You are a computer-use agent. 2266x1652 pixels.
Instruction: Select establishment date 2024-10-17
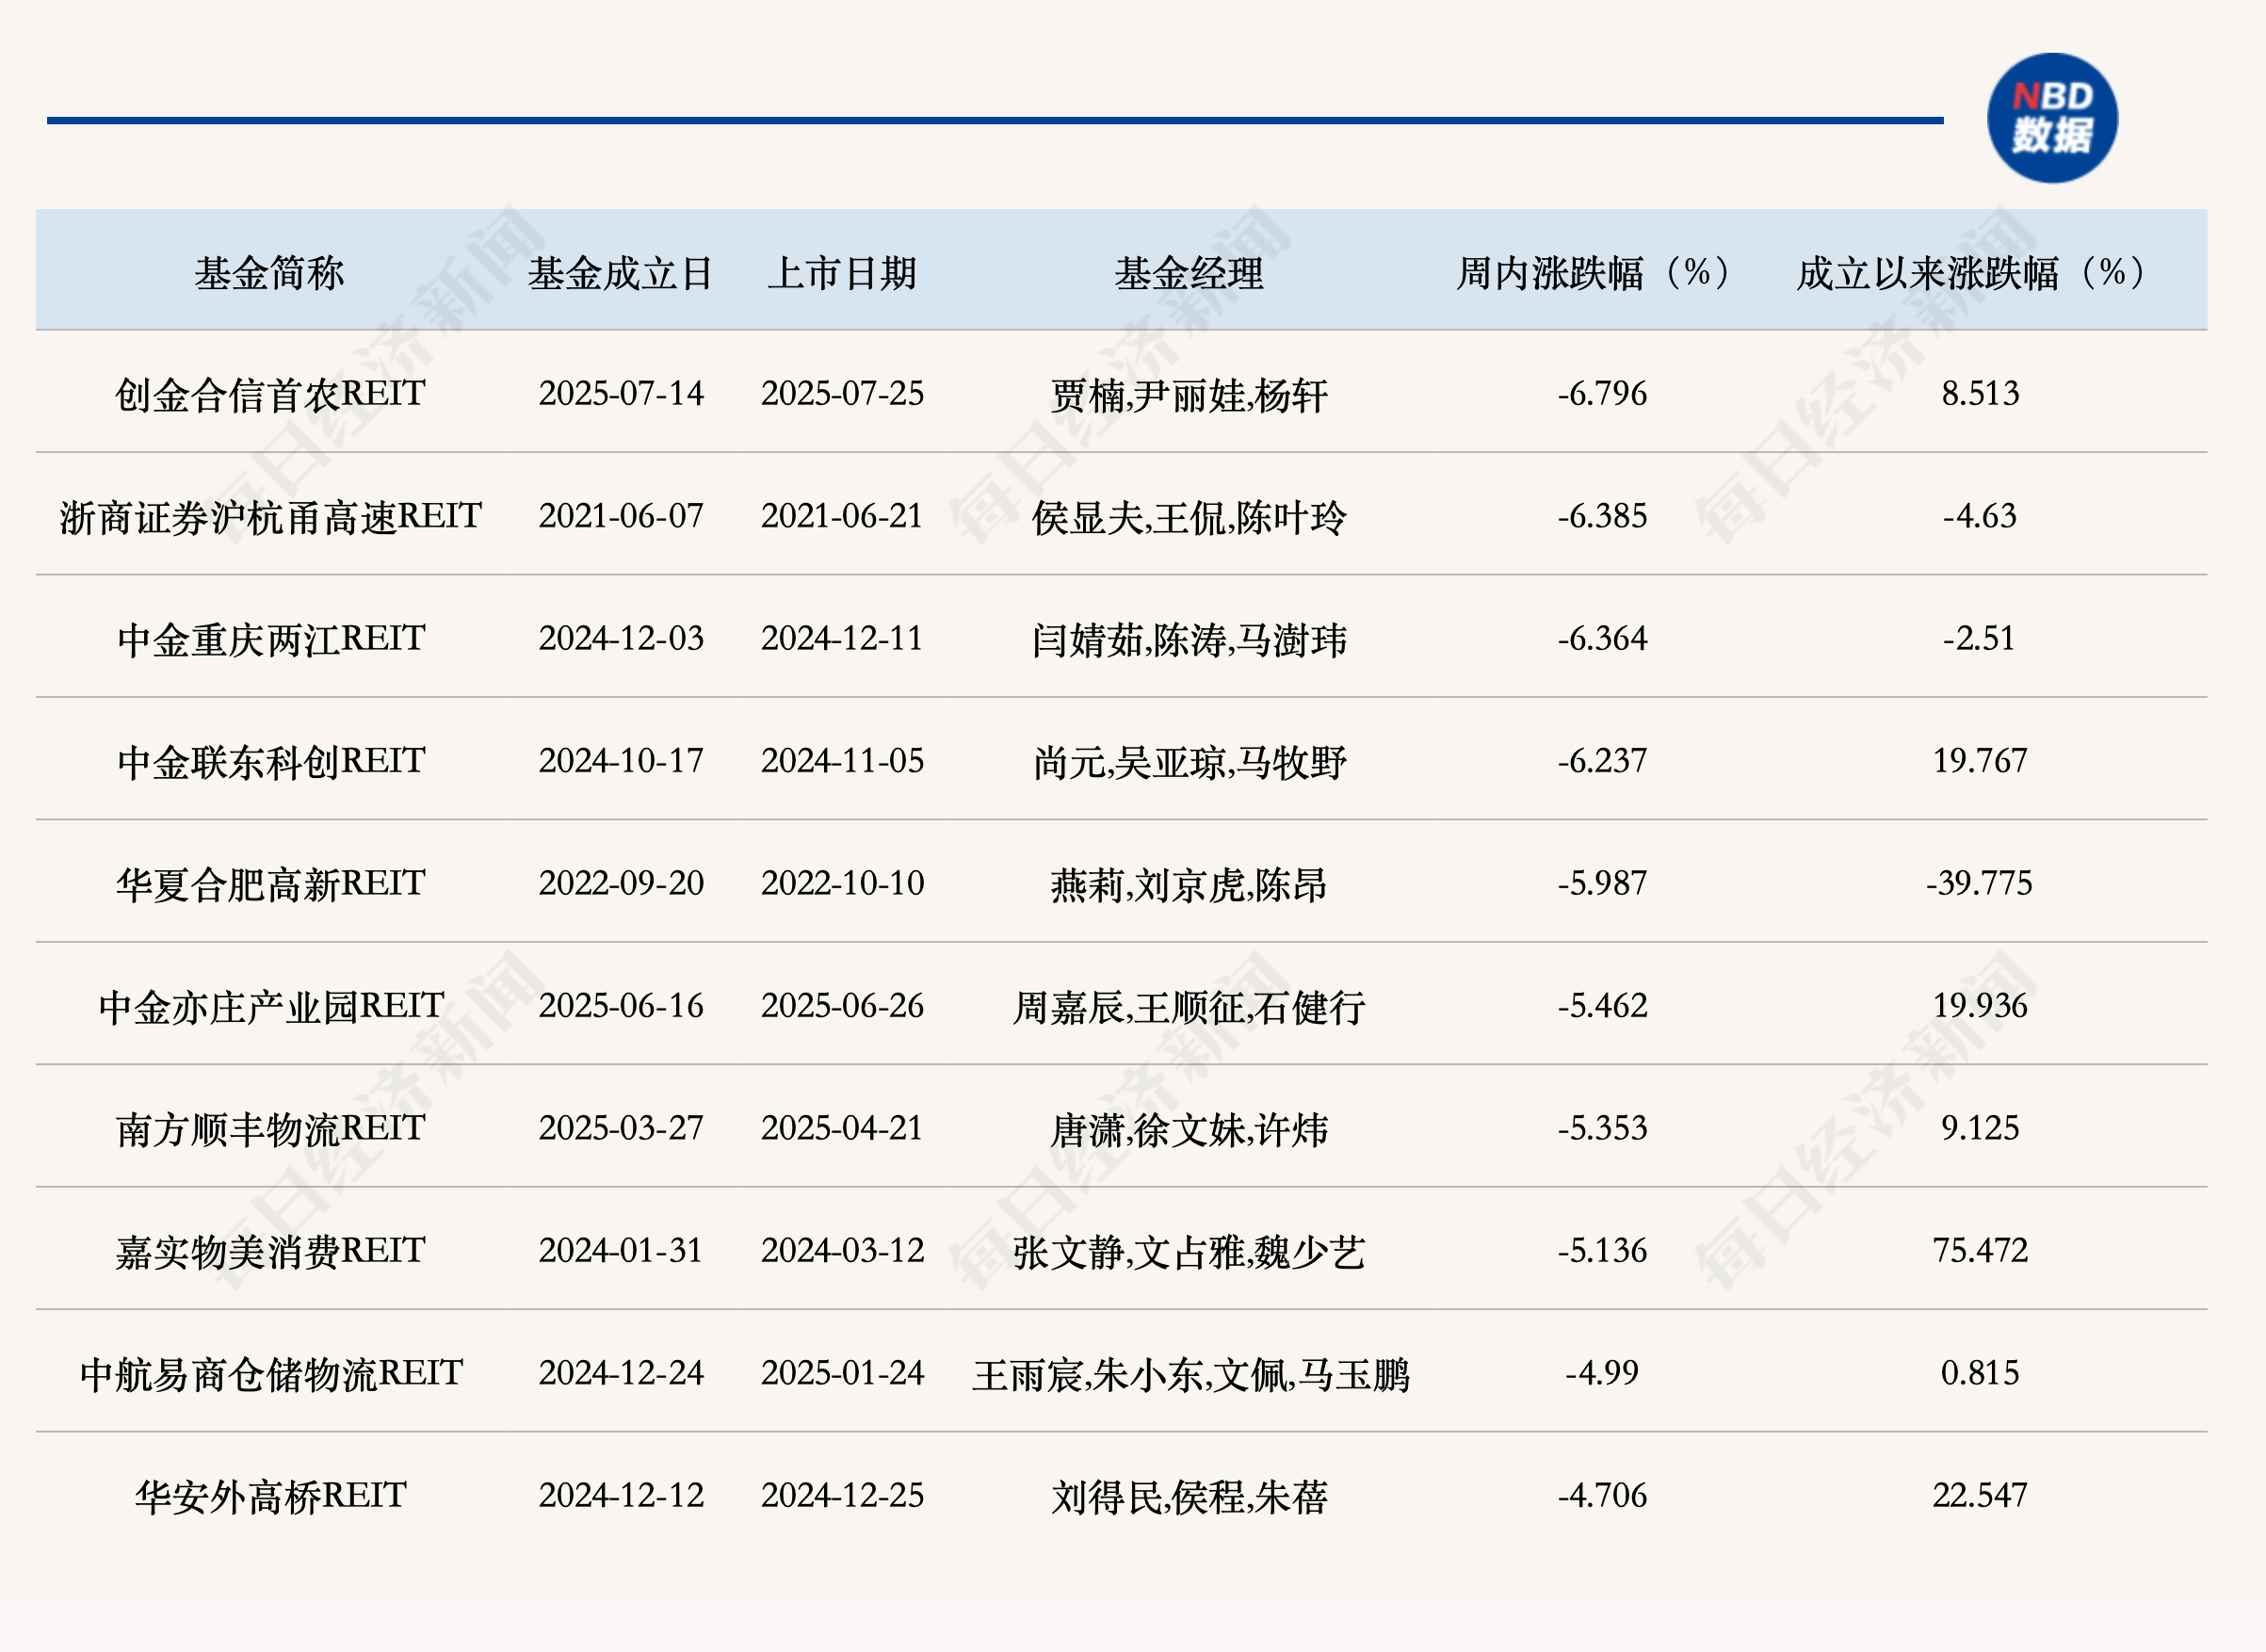(621, 761)
